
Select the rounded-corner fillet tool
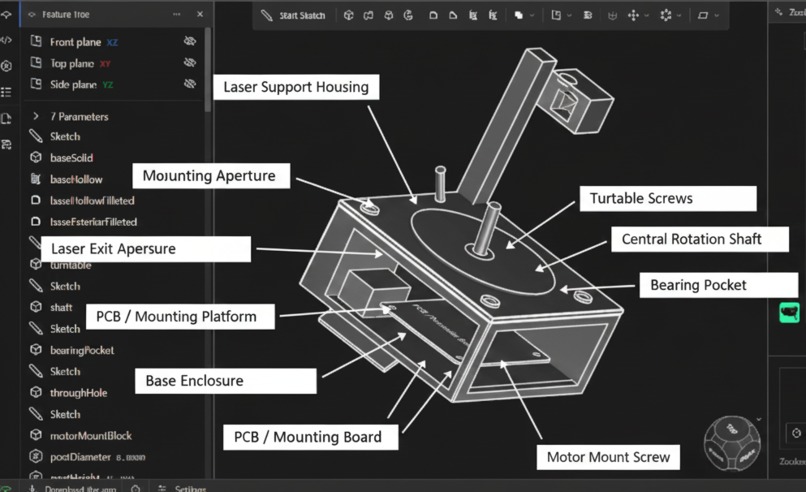[433, 15]
